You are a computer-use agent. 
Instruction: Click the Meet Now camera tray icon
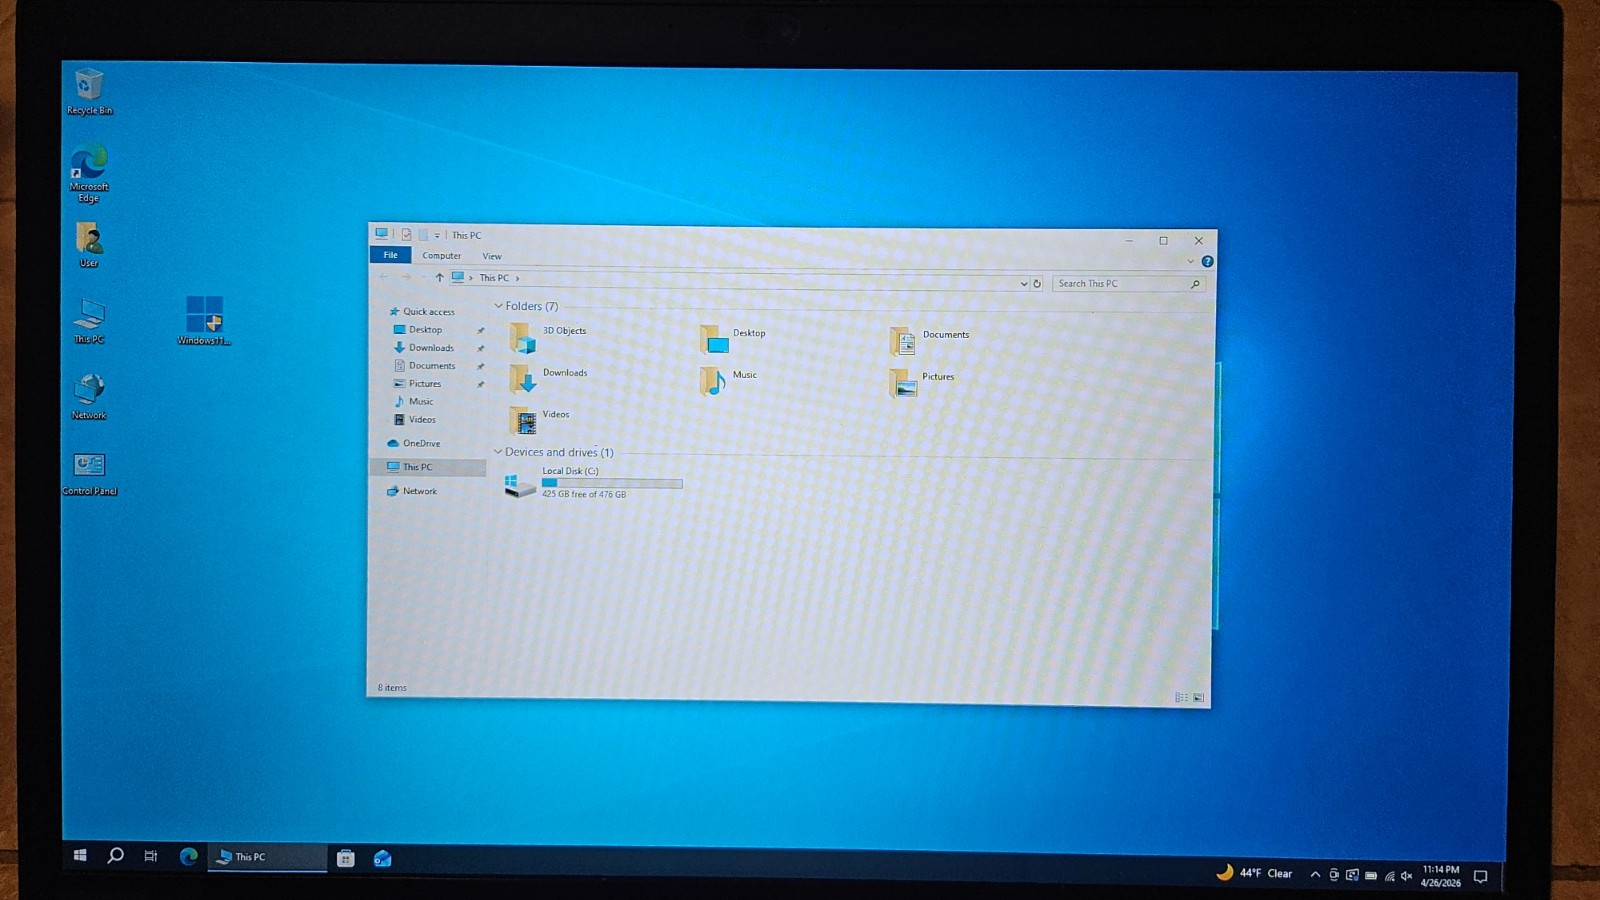(1334, 875)
